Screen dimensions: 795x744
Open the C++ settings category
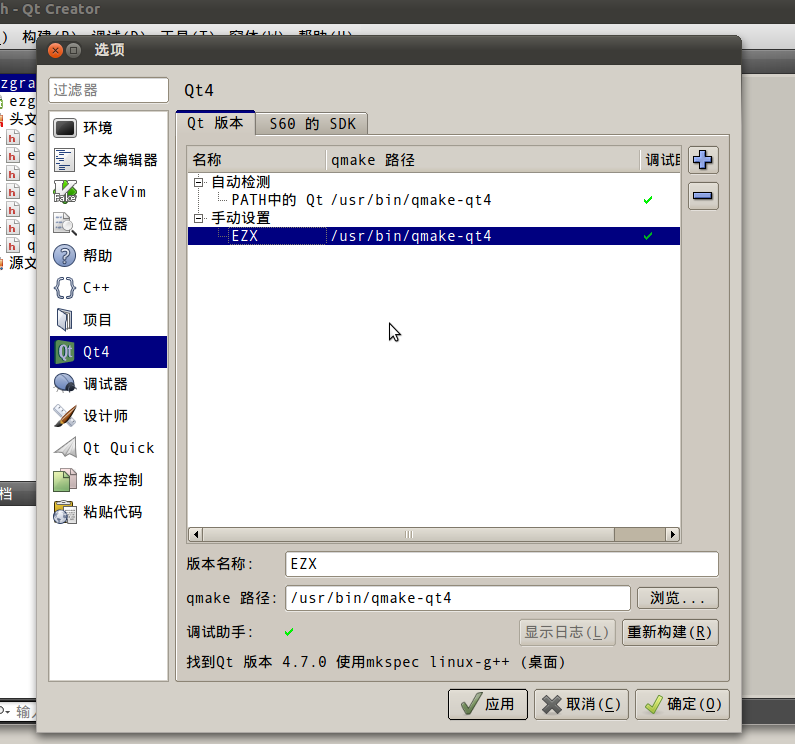pyautogui.click(x=109, y=288)
